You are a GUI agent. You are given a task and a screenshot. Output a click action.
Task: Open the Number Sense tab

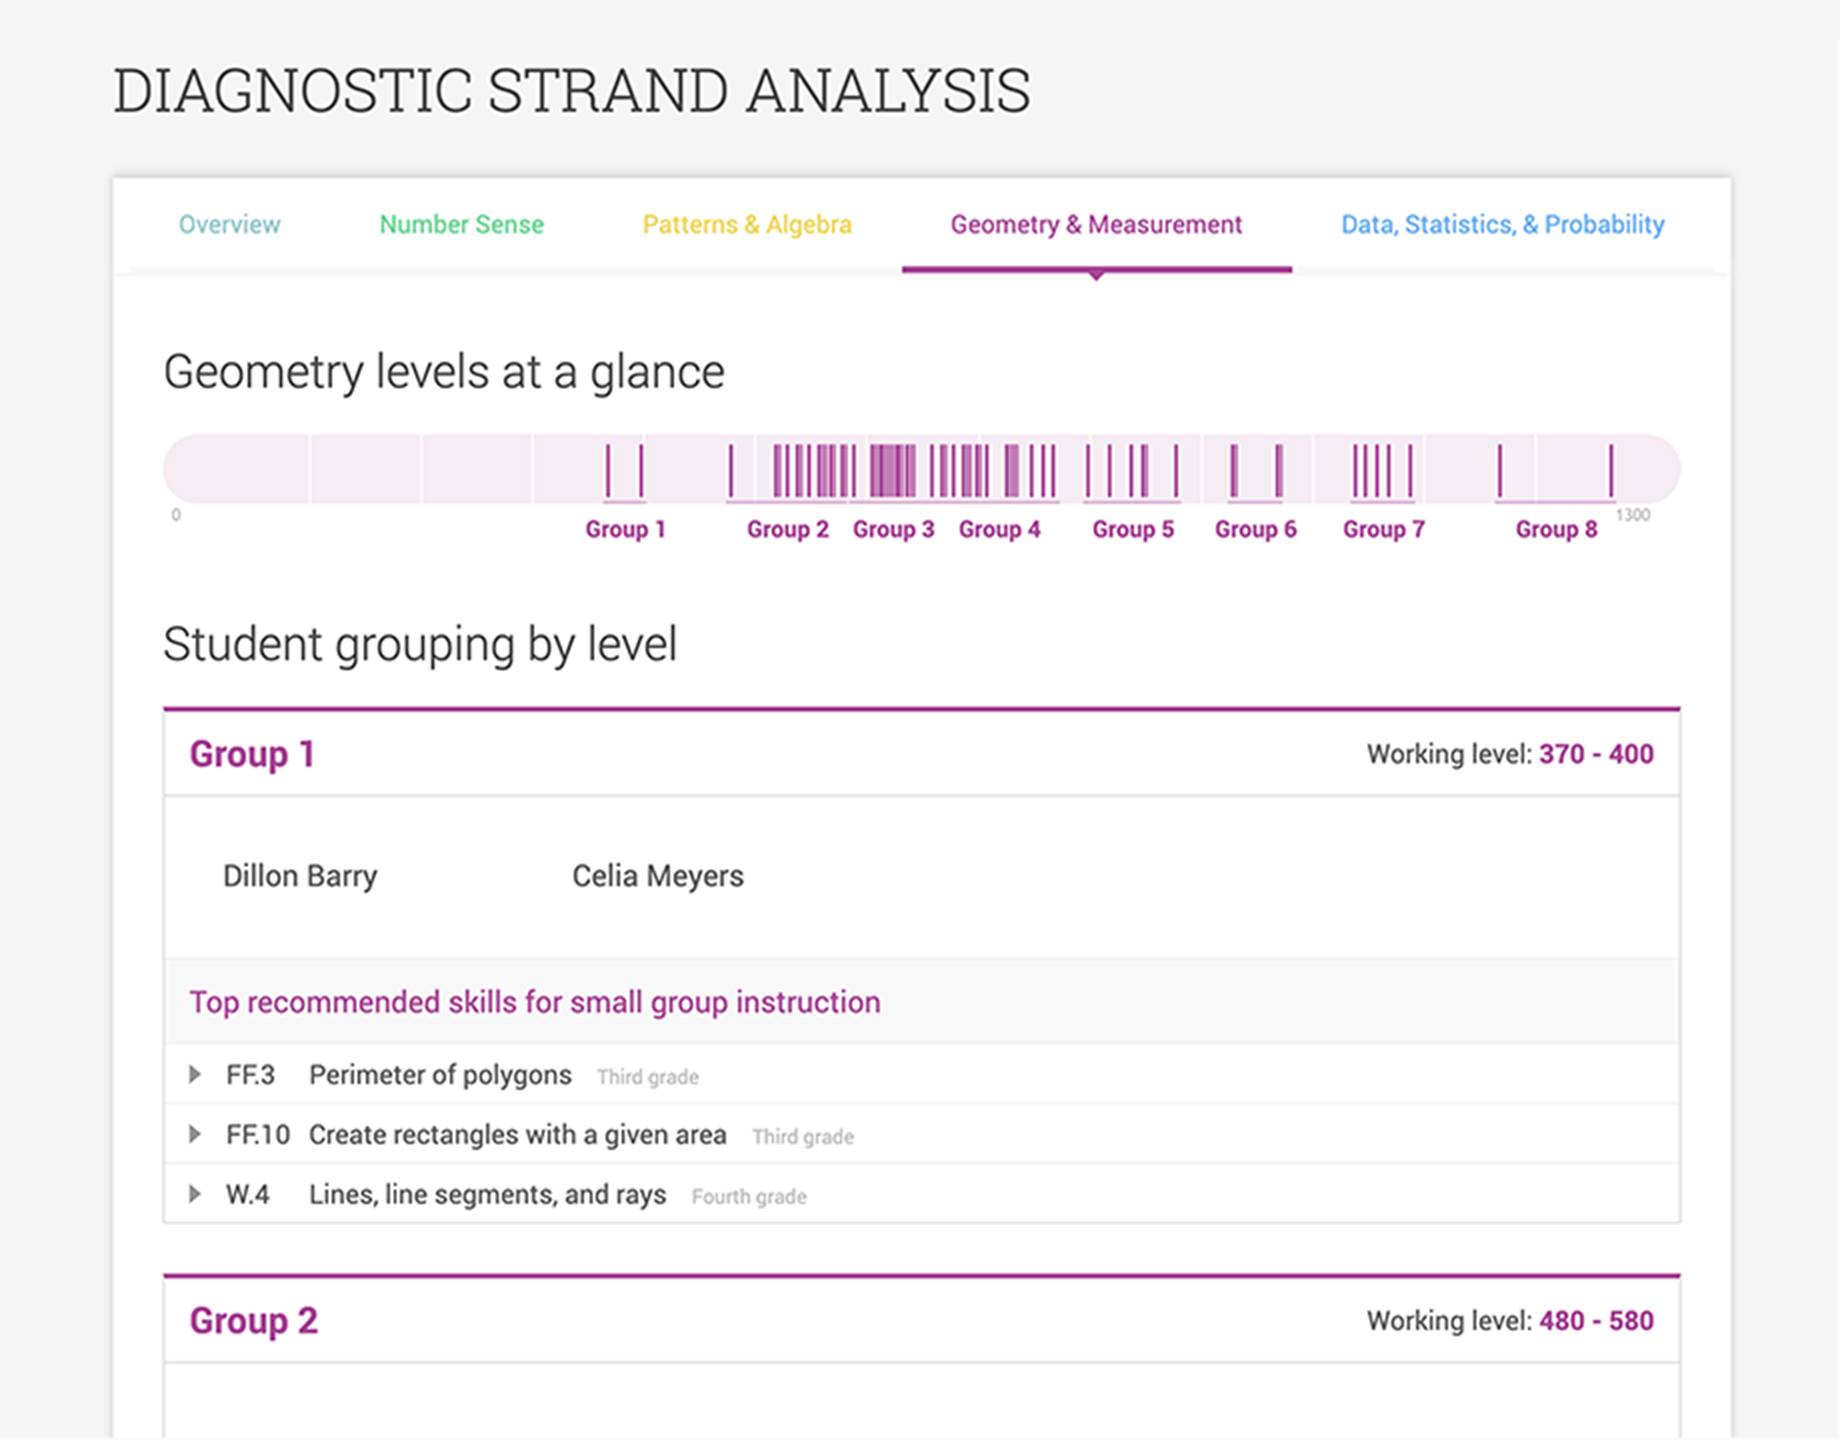click(x=461, y=224)
